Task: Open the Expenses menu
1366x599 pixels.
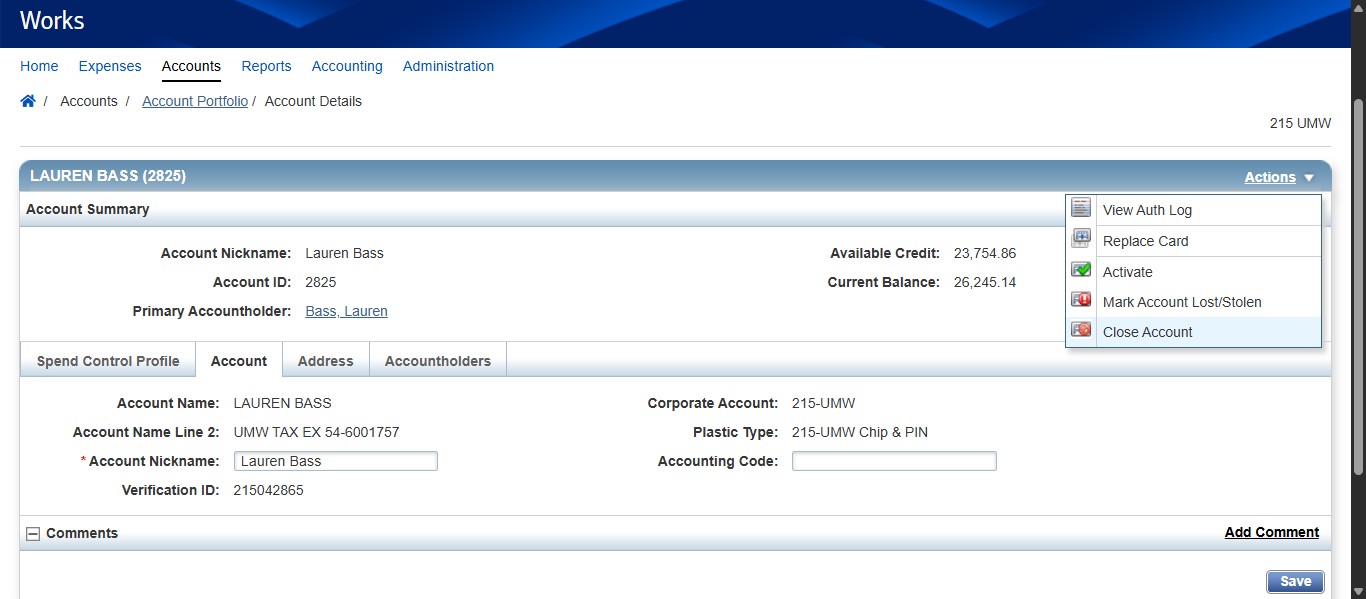Action: pyautogui.click(x=110, y=66)
